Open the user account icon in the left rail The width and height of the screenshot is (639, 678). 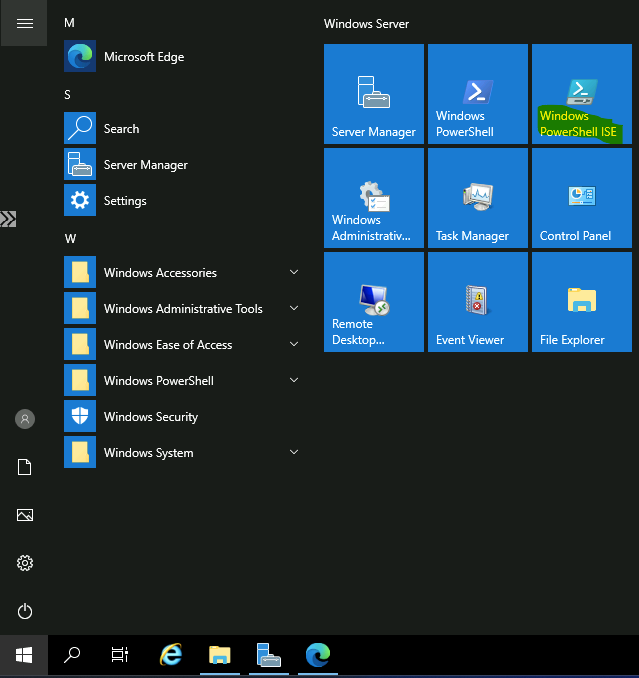pyautogui.click(x=25, y=419)
